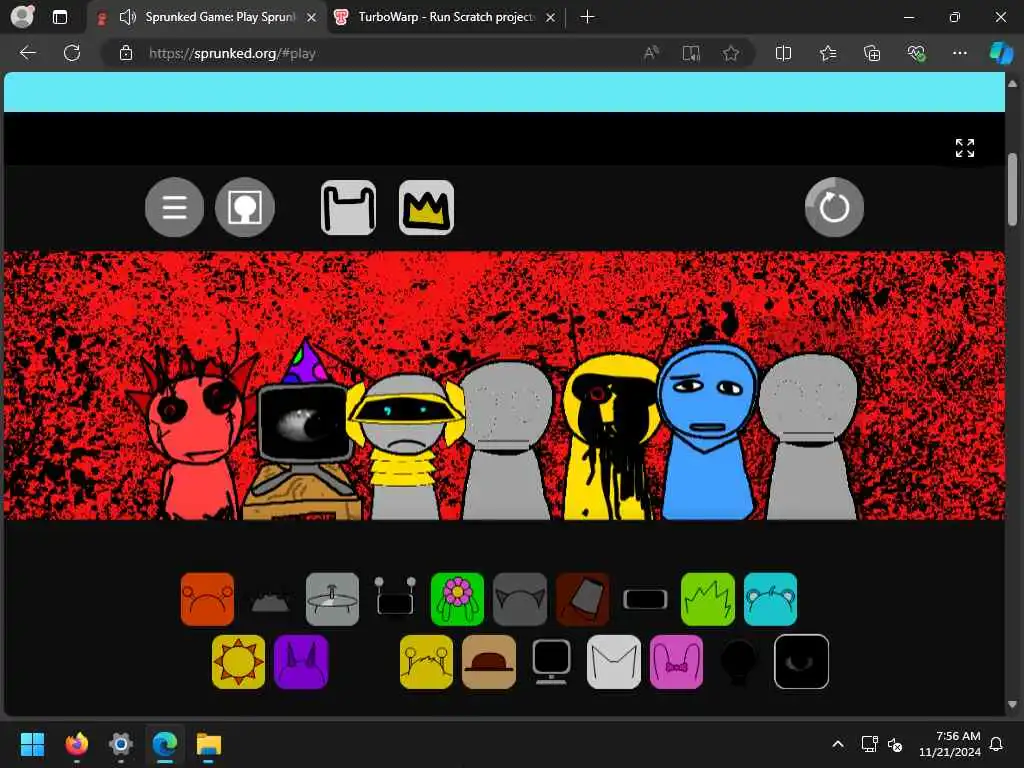
Task: Pick the black rounded rectangle visor icon
Action: pos(645,600)
